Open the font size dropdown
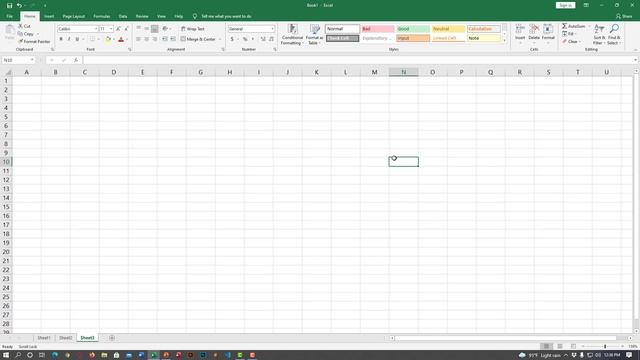640x360 pixels. 111,29
